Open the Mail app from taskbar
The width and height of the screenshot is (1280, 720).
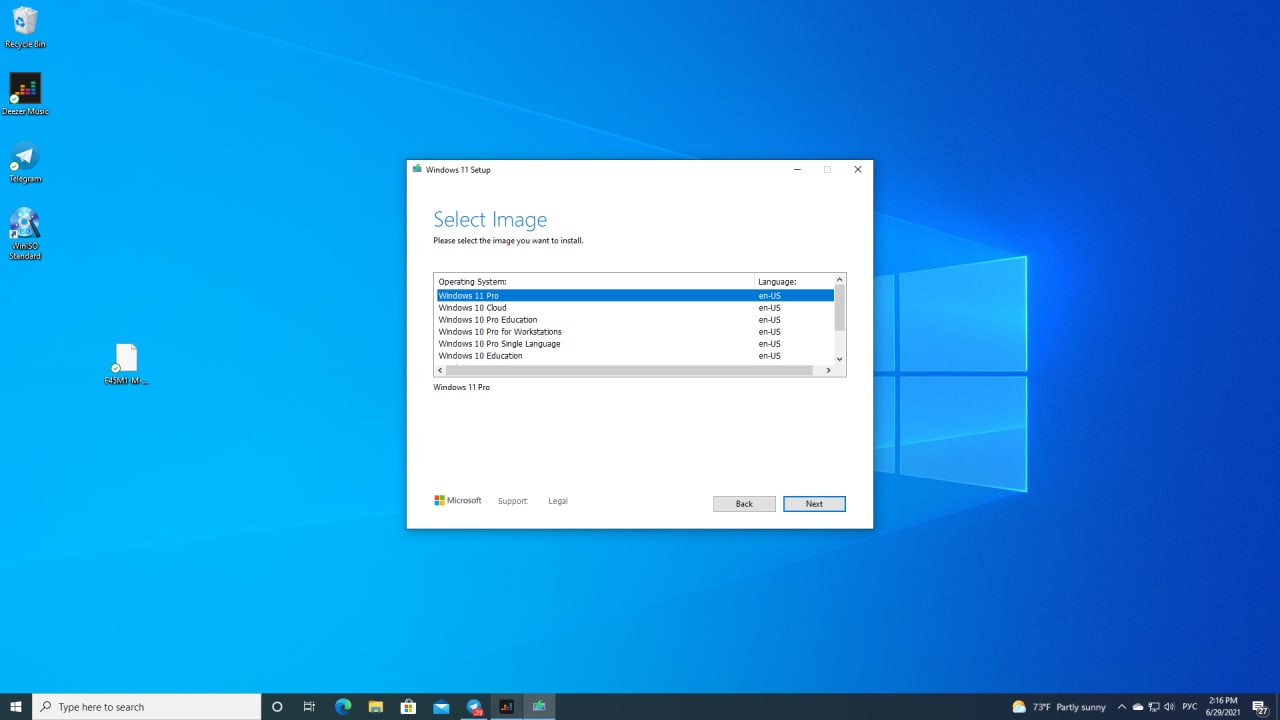click(441, 707)
